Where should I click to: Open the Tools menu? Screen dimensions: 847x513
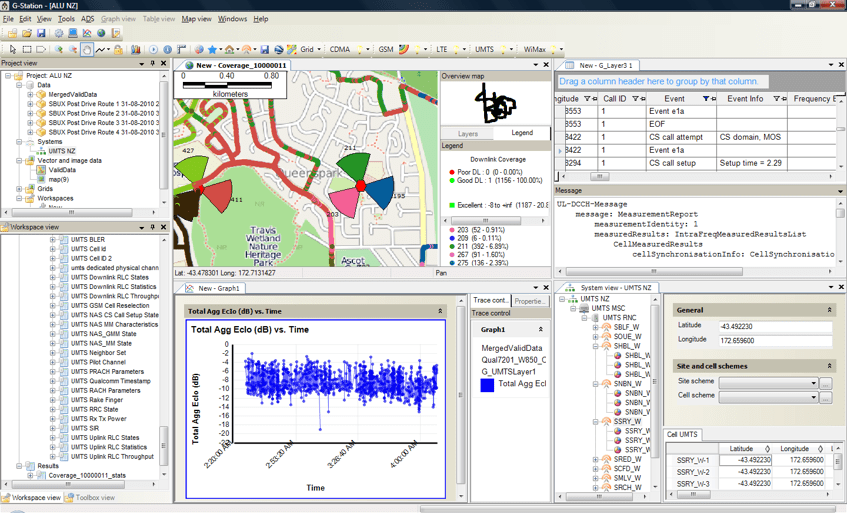tap(66, 19)
